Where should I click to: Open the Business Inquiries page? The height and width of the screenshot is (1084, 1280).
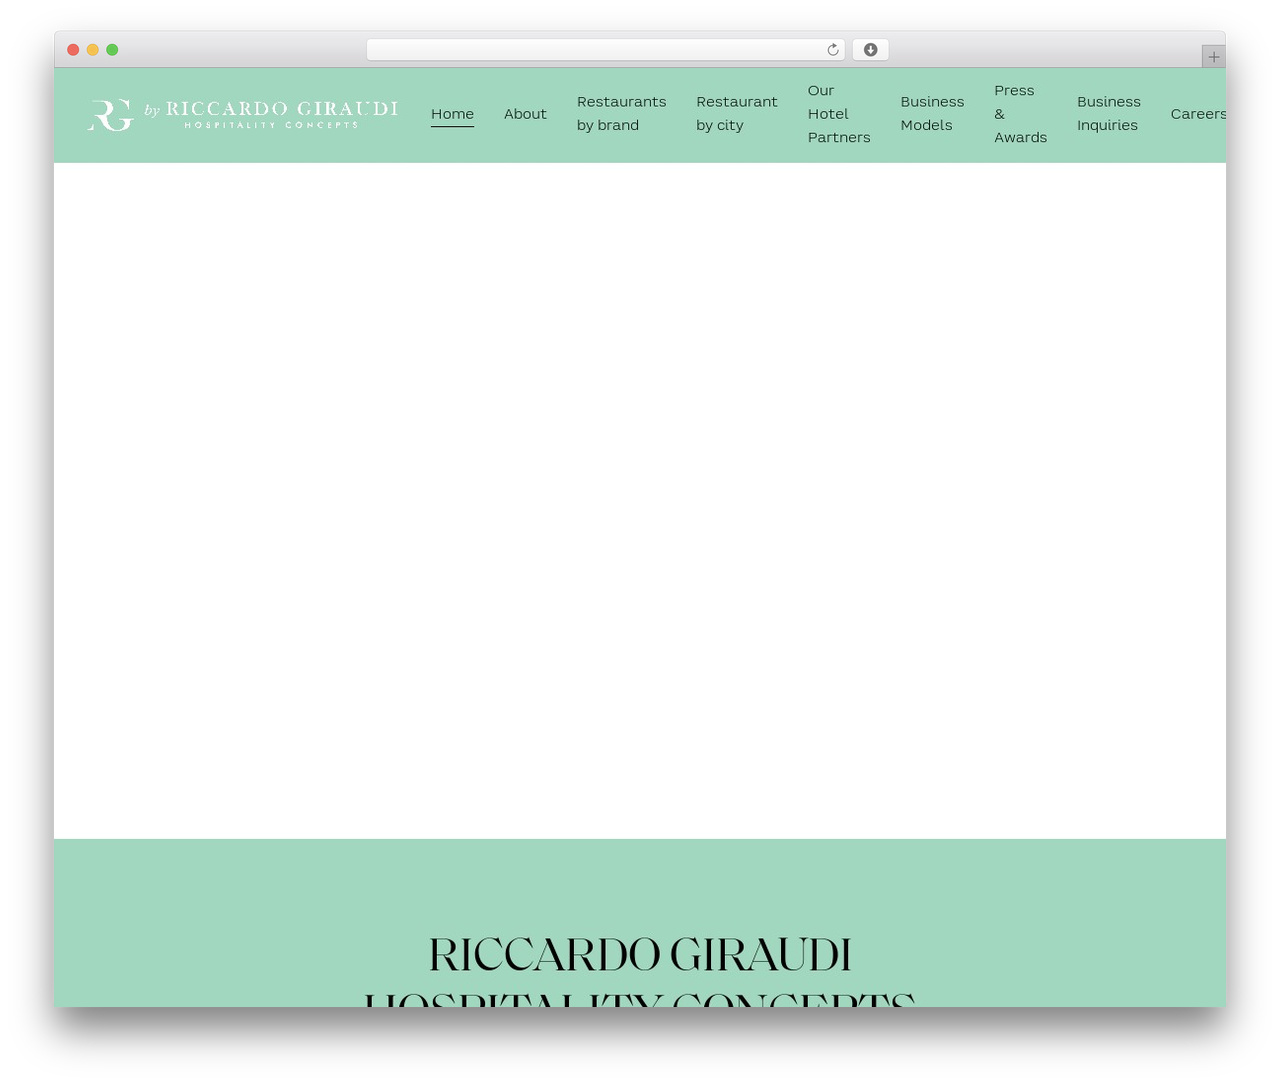coord(1108,114)
